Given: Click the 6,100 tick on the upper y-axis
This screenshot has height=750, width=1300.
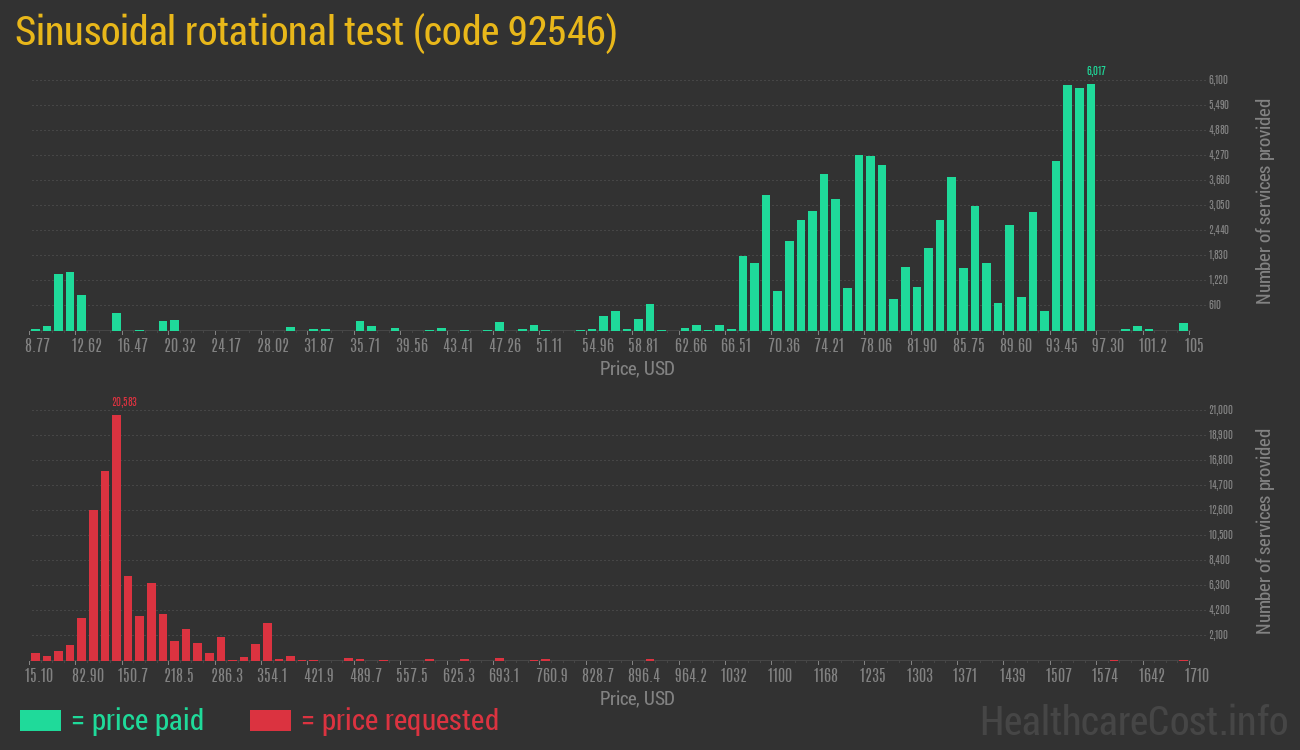Looking at the screenshot, I should coord(1218,80).
